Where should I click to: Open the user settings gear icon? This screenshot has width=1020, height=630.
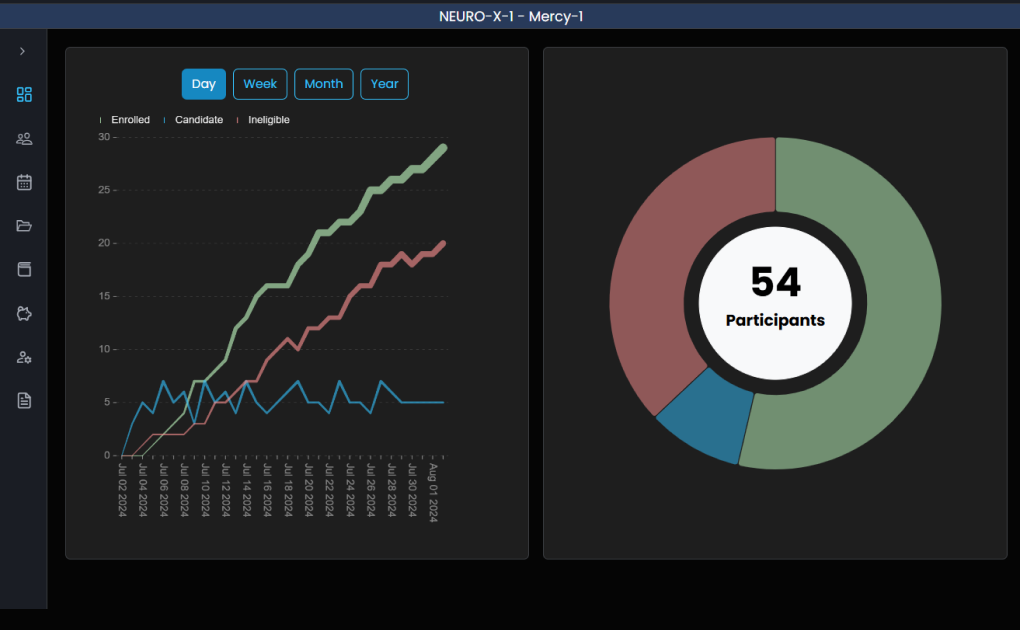[x=24, y=357]
